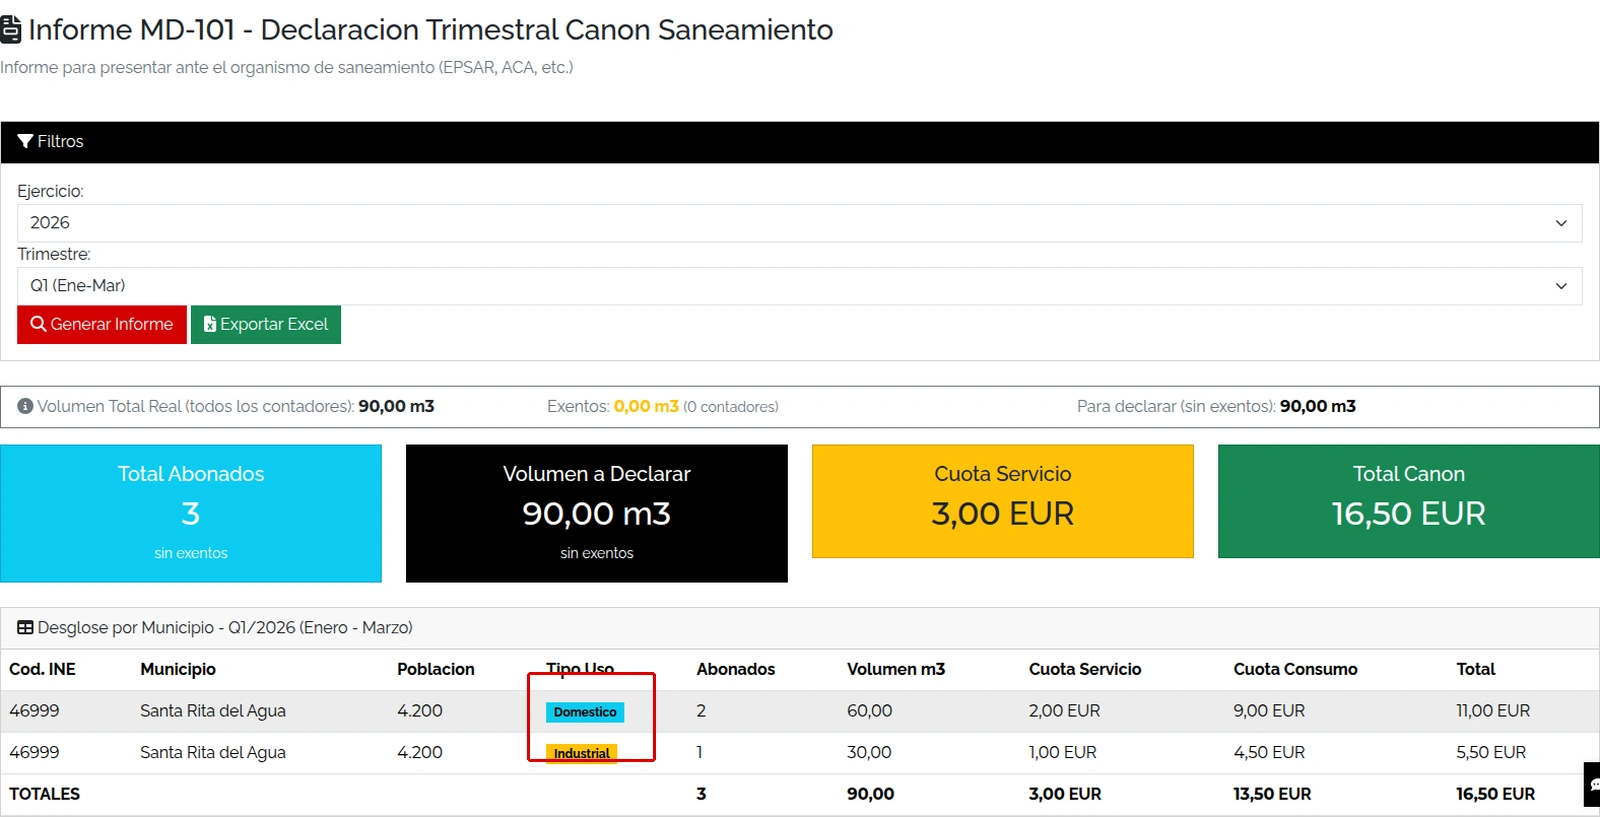The width and height of the screenshot is (1600, 817).
Task: Click Santa Rita del Agua in Domestico row
Action: point(213,711)
